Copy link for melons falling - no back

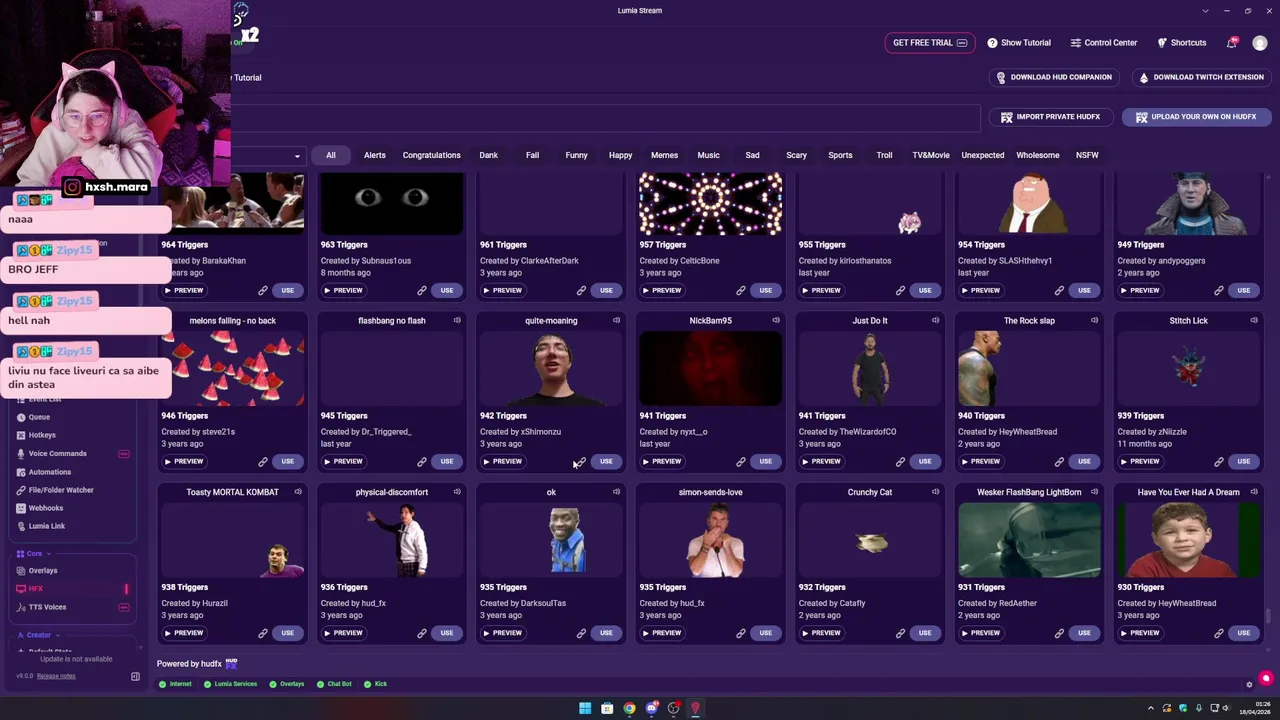coord(263,462)
